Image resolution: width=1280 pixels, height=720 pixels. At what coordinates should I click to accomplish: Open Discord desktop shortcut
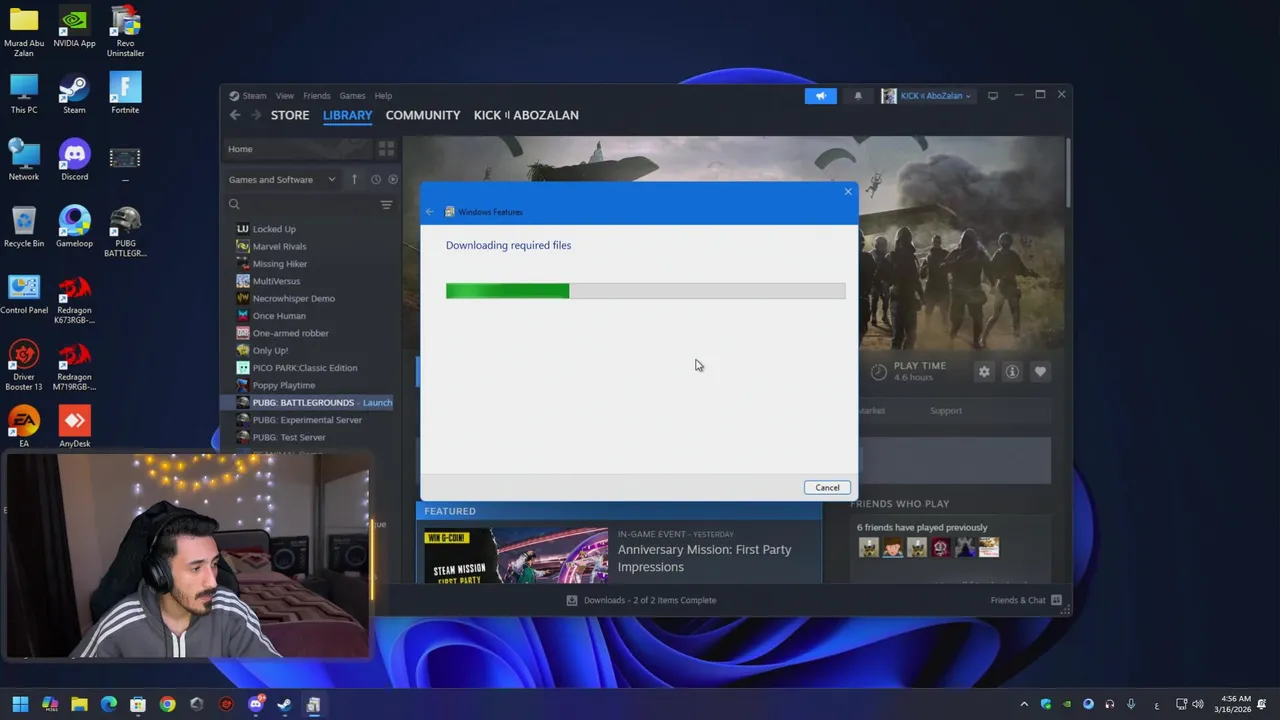(74, 162)
